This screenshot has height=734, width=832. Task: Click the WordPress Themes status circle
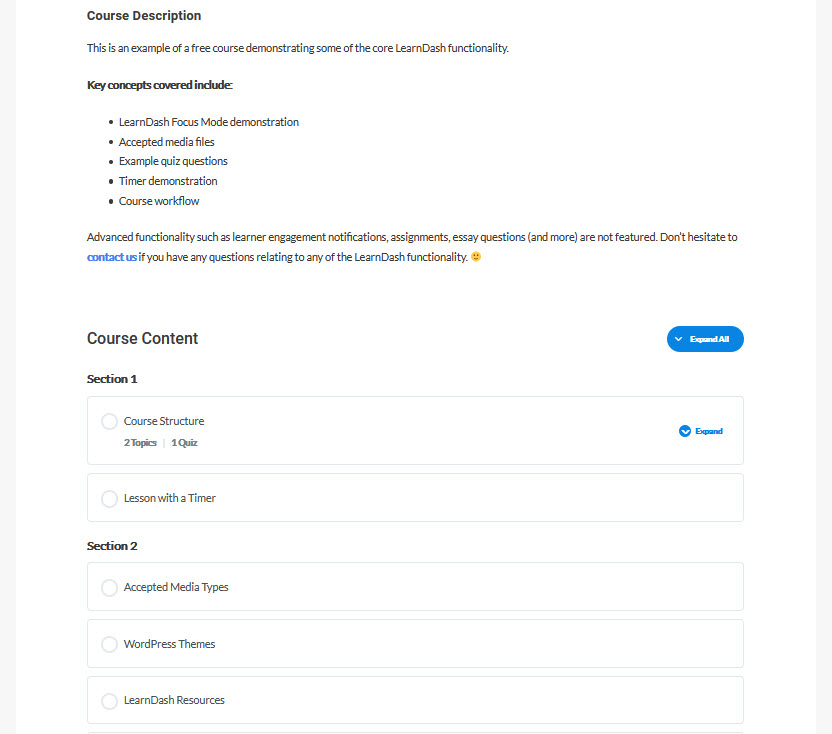coord(110,644)
